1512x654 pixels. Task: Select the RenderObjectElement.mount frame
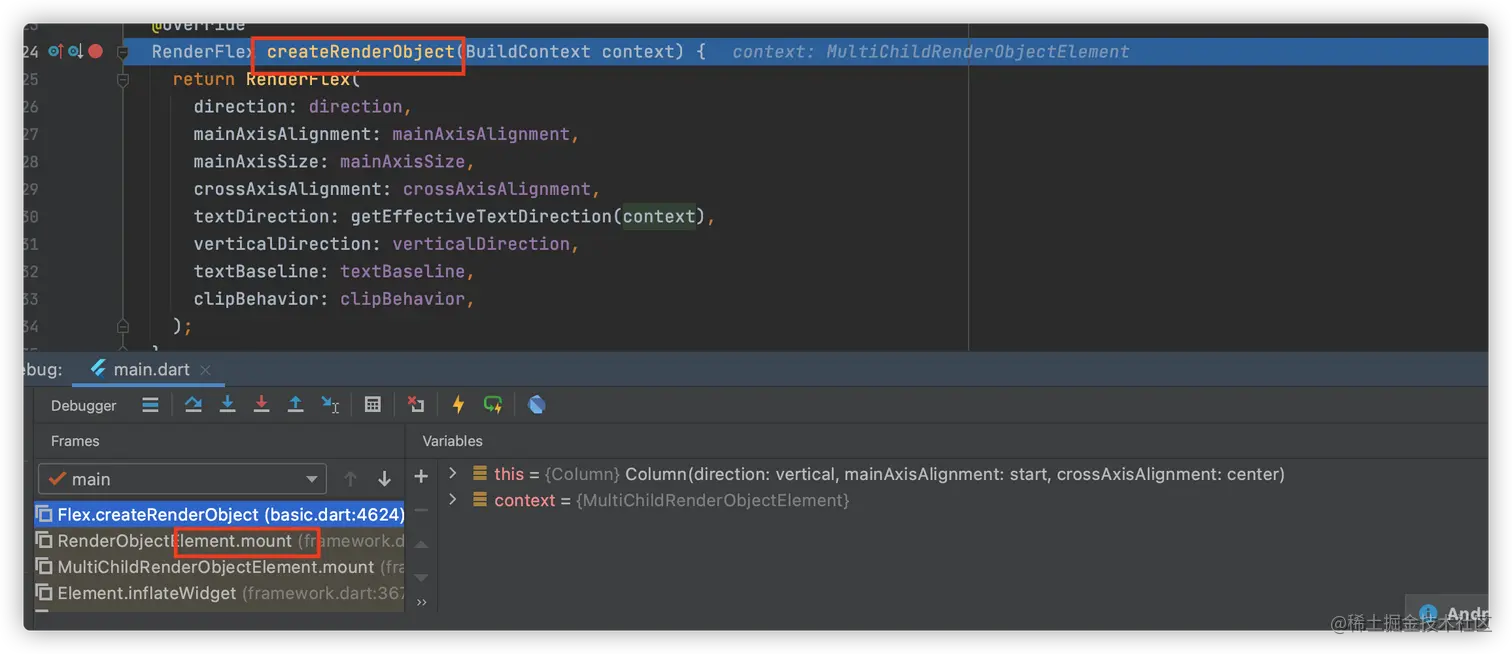tap(219, 541)
